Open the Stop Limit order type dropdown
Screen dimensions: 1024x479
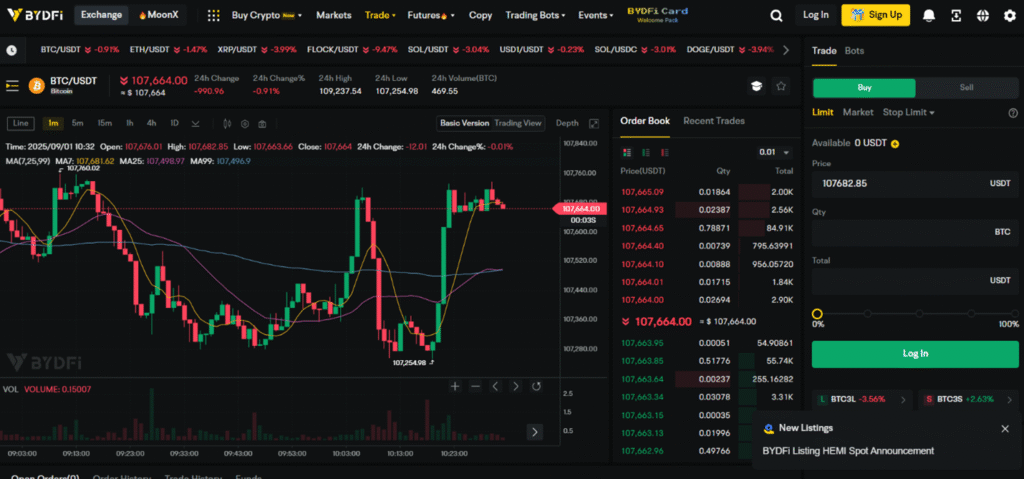pos(908,112)
